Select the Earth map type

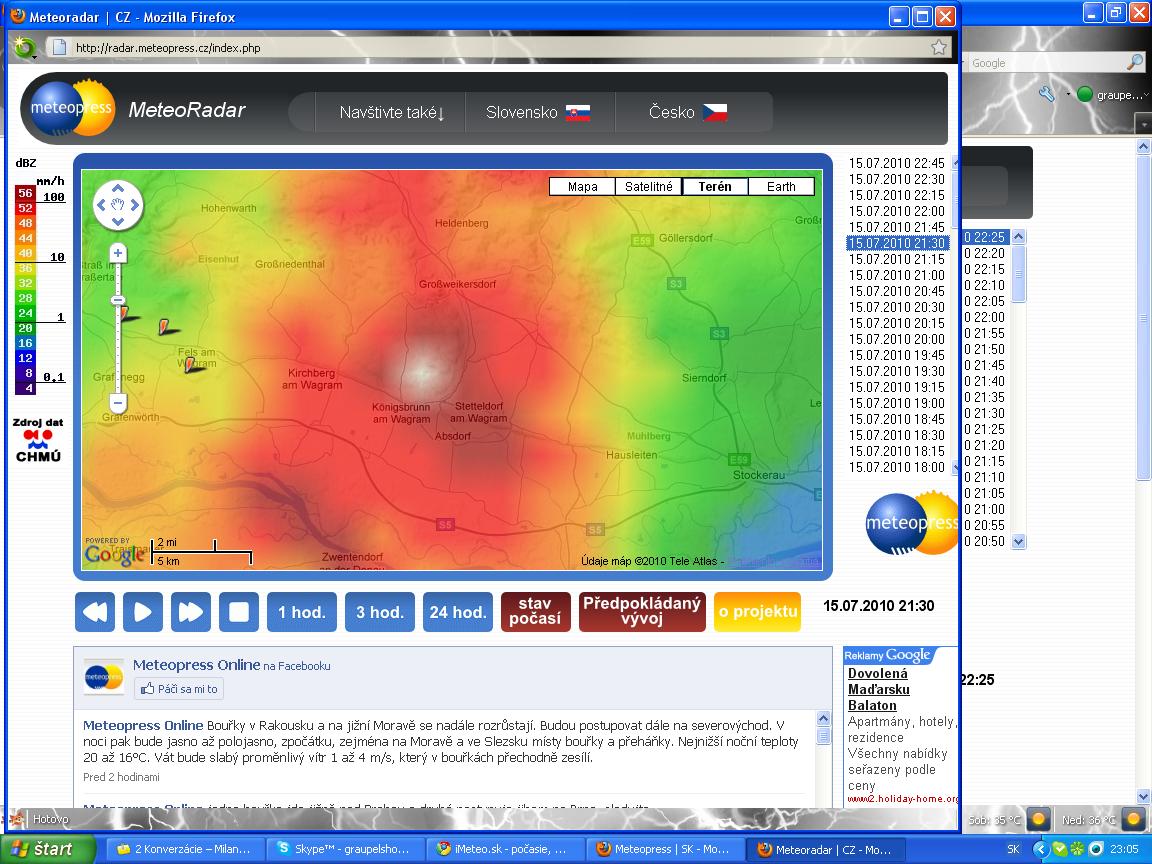point(781,187)
